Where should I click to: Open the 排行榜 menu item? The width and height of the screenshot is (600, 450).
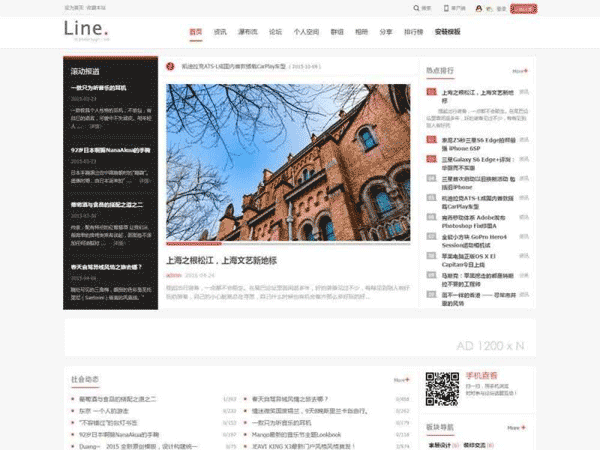(413, 32)
